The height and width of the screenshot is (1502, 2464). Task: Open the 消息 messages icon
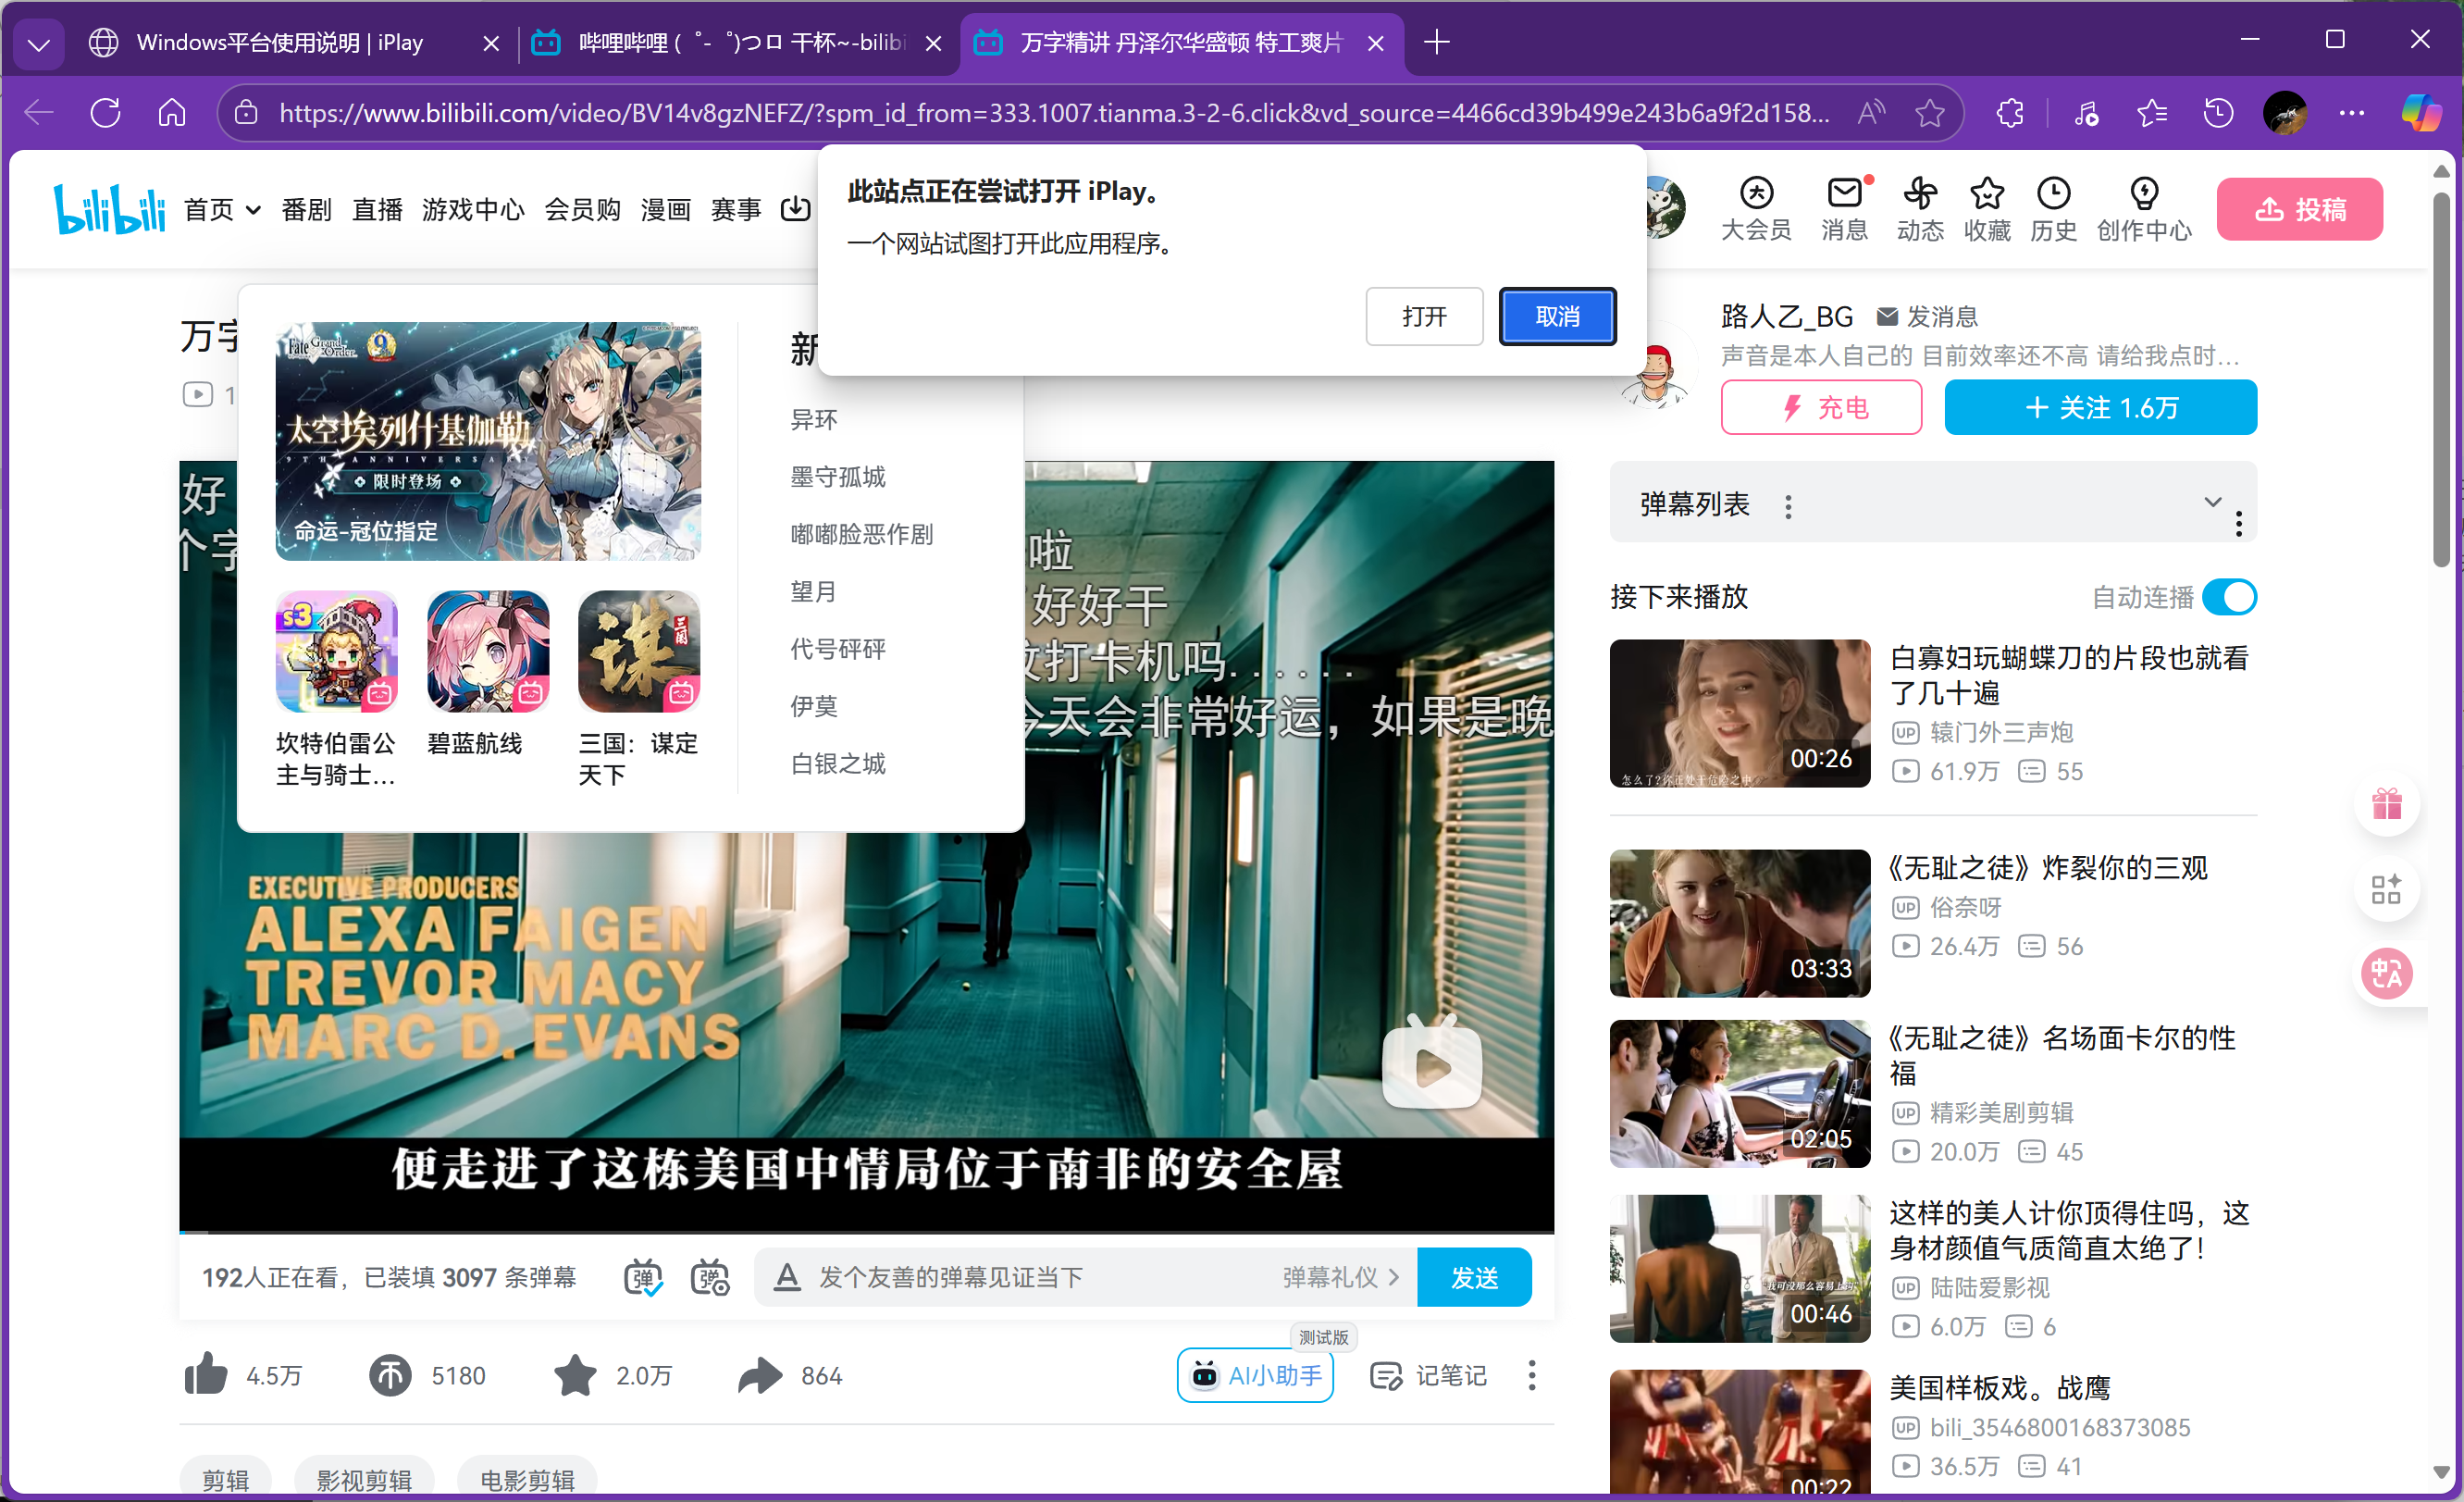point(1845,208)
